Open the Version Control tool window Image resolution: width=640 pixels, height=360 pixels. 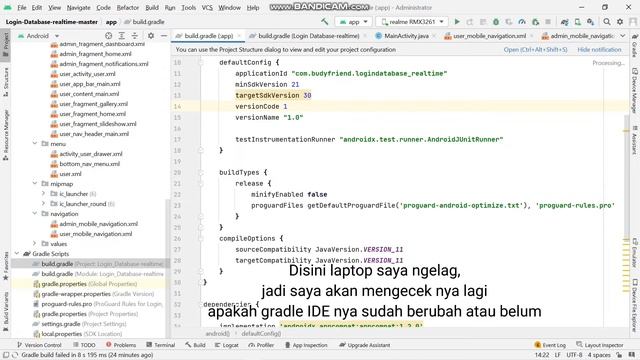pyautogui.click(x=39, y=345)
